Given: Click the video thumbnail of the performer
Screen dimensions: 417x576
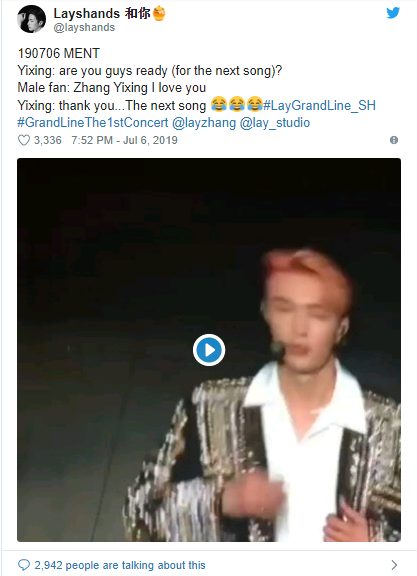Looking at the screenshot, I should [x=209, y=350].
